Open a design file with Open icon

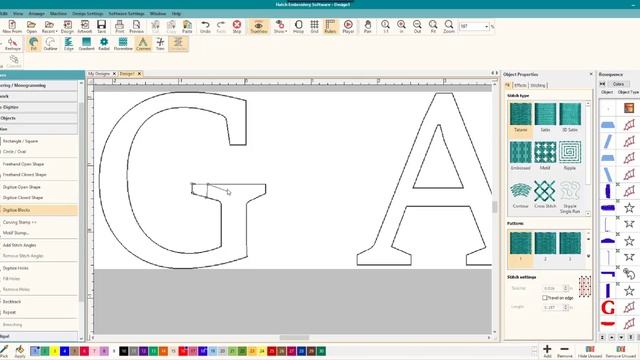[x=31, y=27]
